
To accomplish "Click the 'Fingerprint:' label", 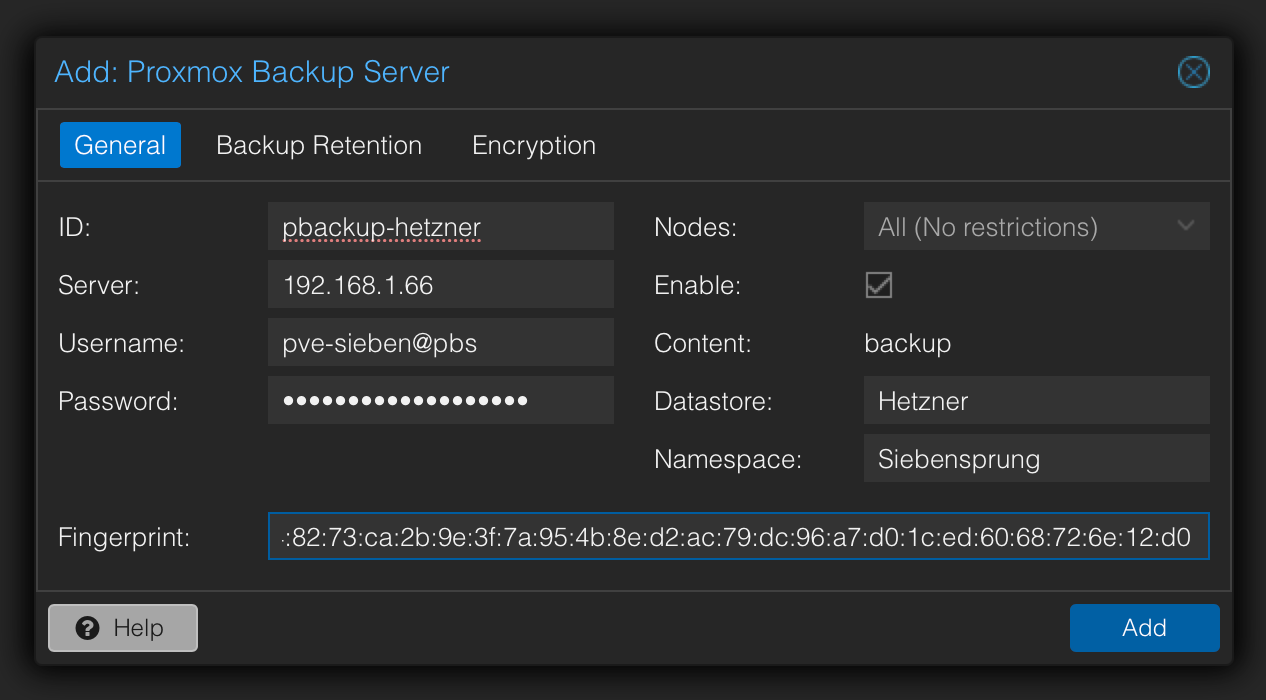I will tap(124, 537).
